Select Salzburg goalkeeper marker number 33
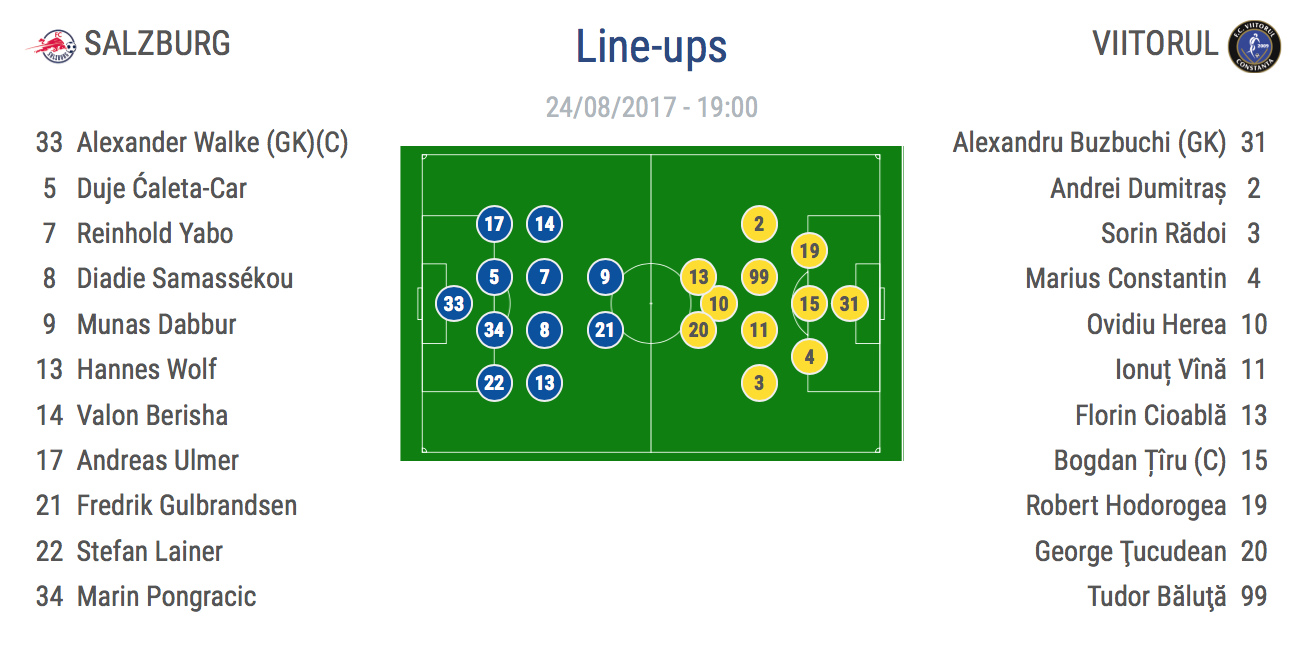The image size is (1304, 666). (x=454, y=303)
